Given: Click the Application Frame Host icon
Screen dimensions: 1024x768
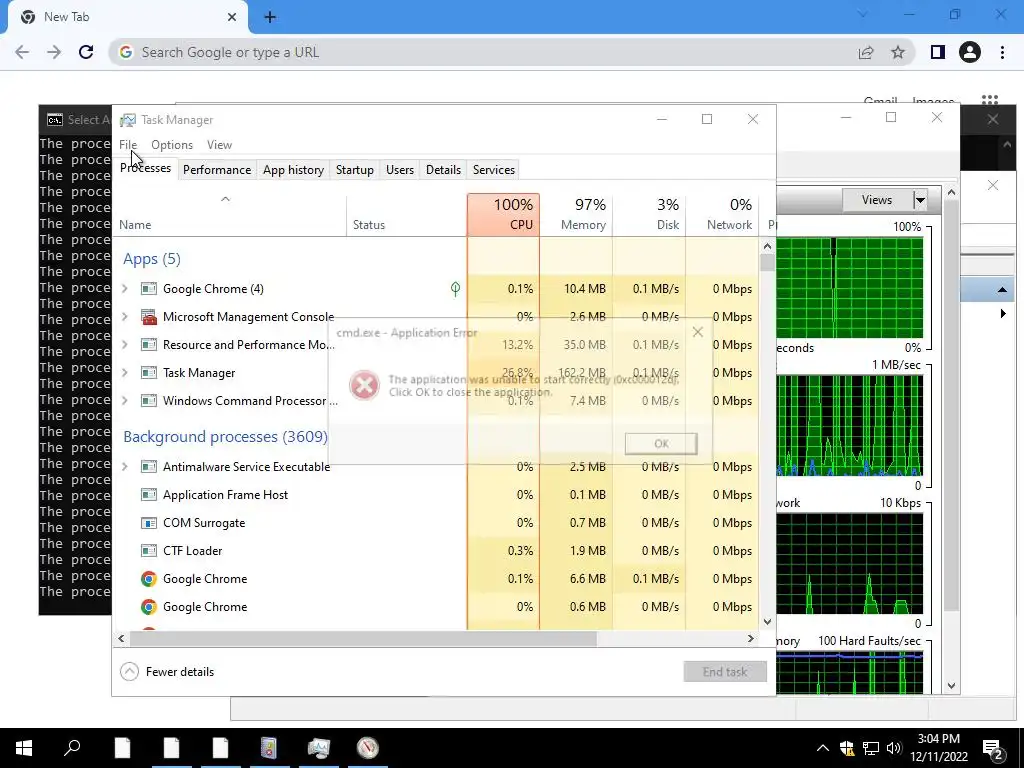Looking at the screenshot, I should point(149,495).
